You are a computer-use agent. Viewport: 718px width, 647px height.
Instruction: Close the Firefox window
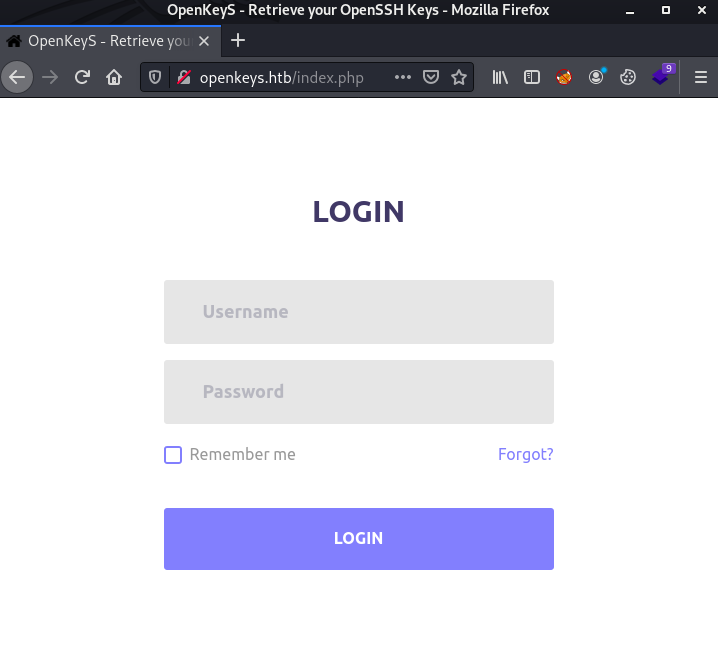702,10
